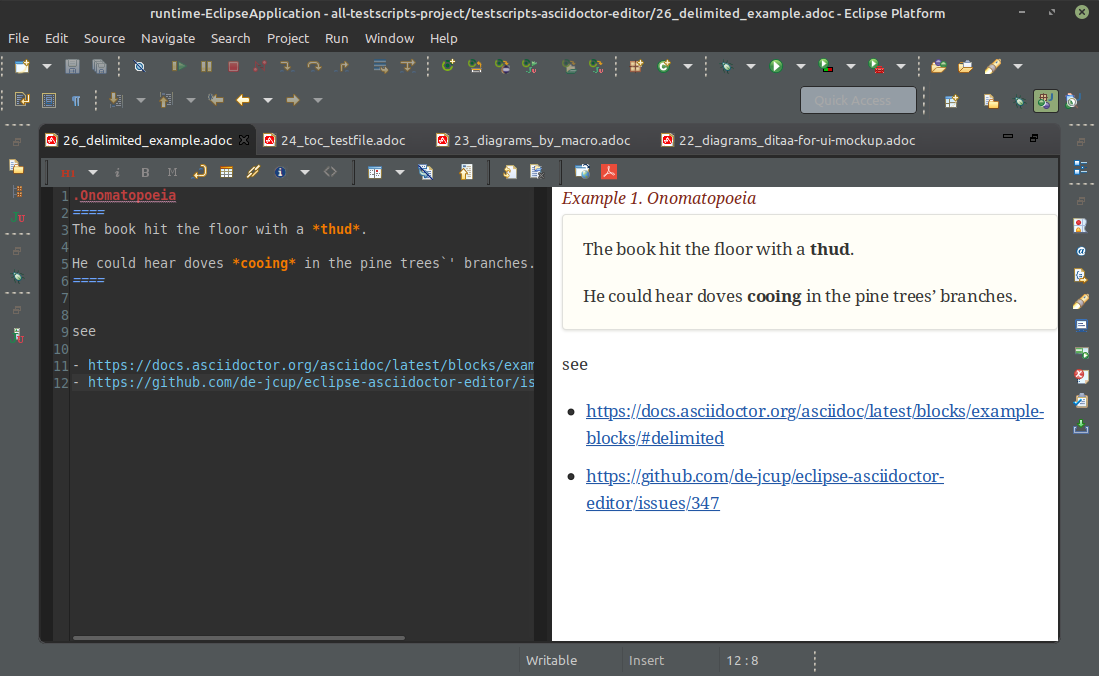
Task: Click the Suspend (pause) debug icon
Action: coord(206,67)
